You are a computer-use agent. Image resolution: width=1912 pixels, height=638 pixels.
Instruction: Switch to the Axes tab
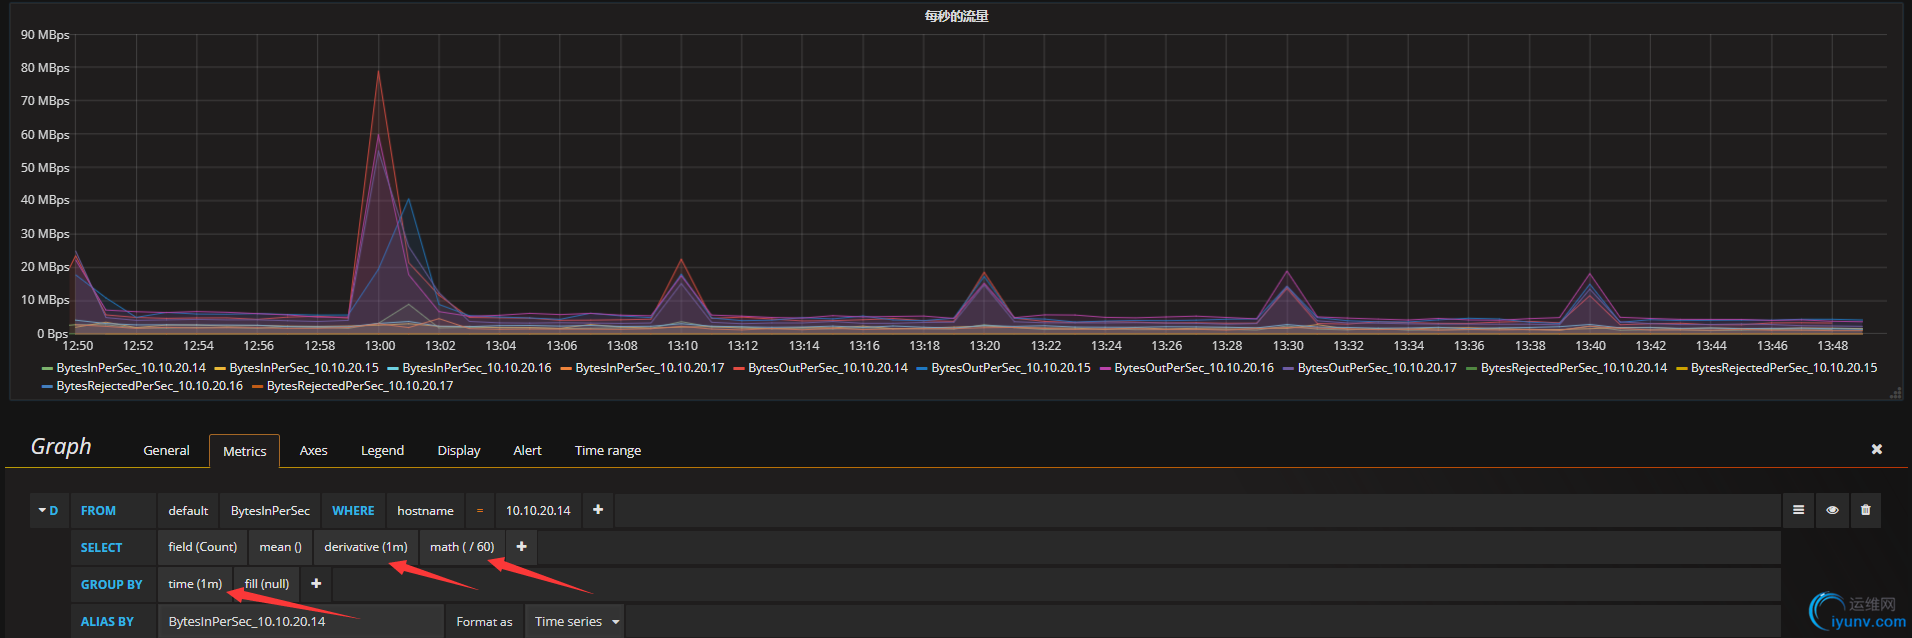tap(313, 451)
